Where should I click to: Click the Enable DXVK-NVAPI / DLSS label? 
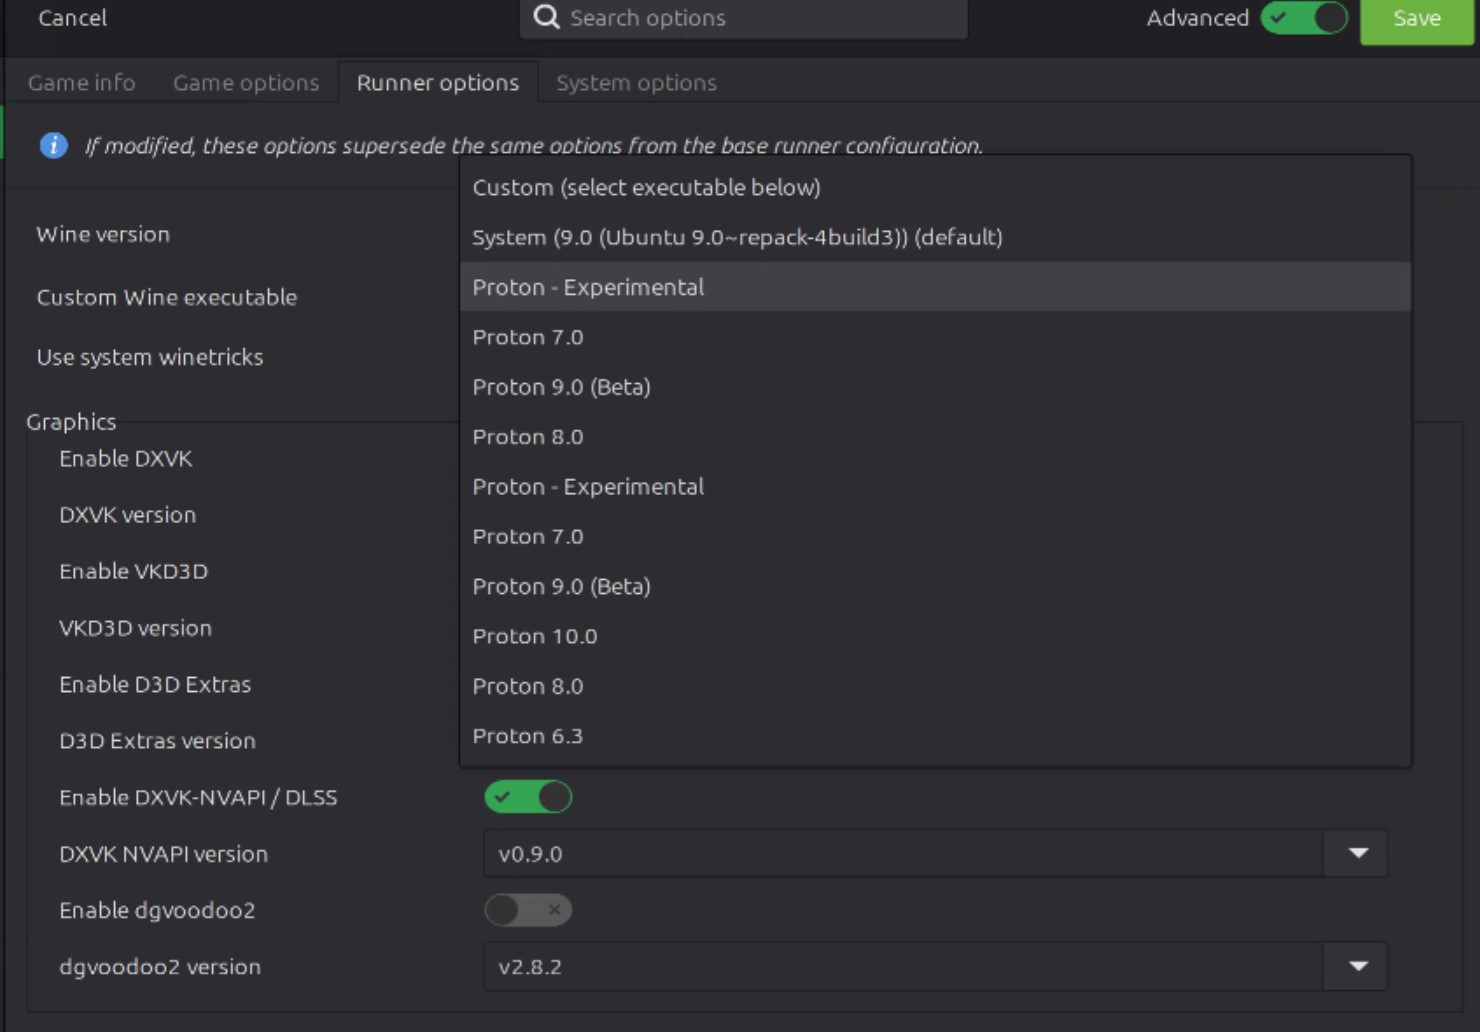click(x=198, y=797)
